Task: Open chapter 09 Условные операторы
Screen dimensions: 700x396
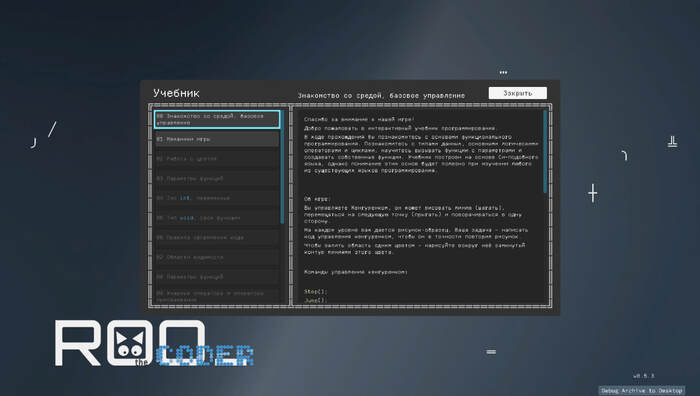Action: pos(217,296)
